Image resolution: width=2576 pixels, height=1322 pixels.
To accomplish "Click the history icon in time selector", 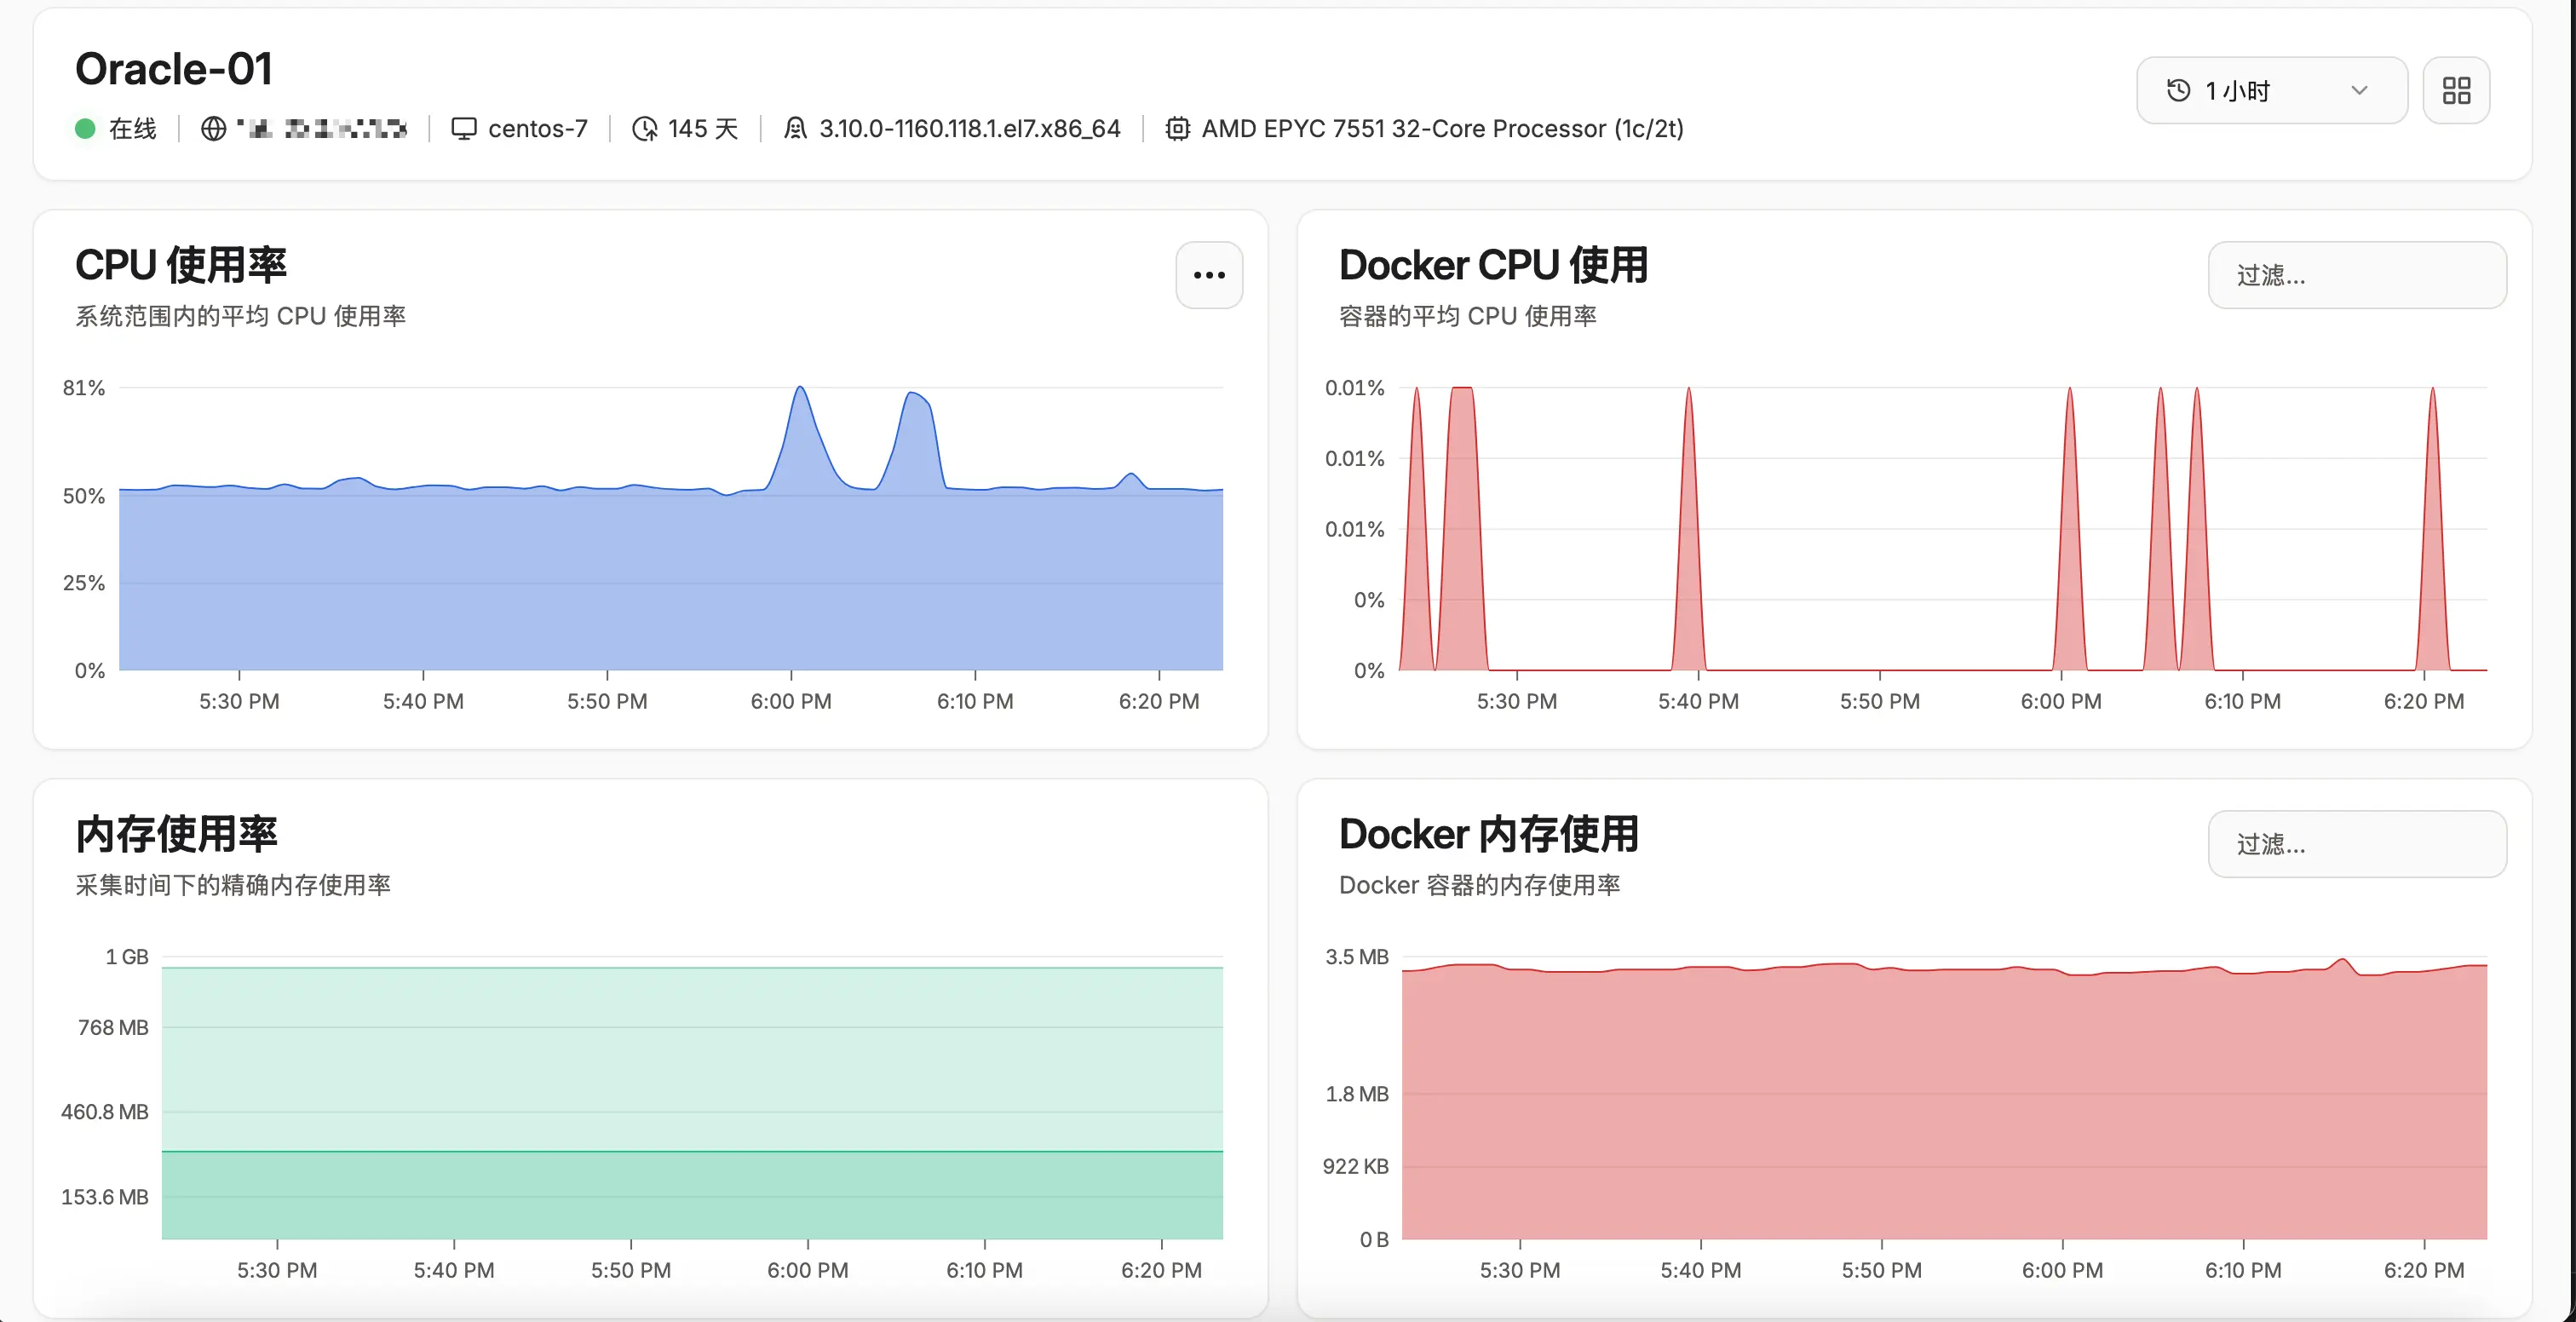I will [2178, 90].
